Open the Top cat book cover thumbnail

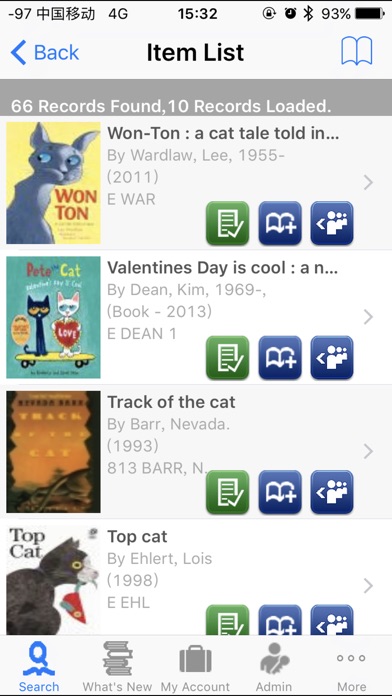pos(53,580)
